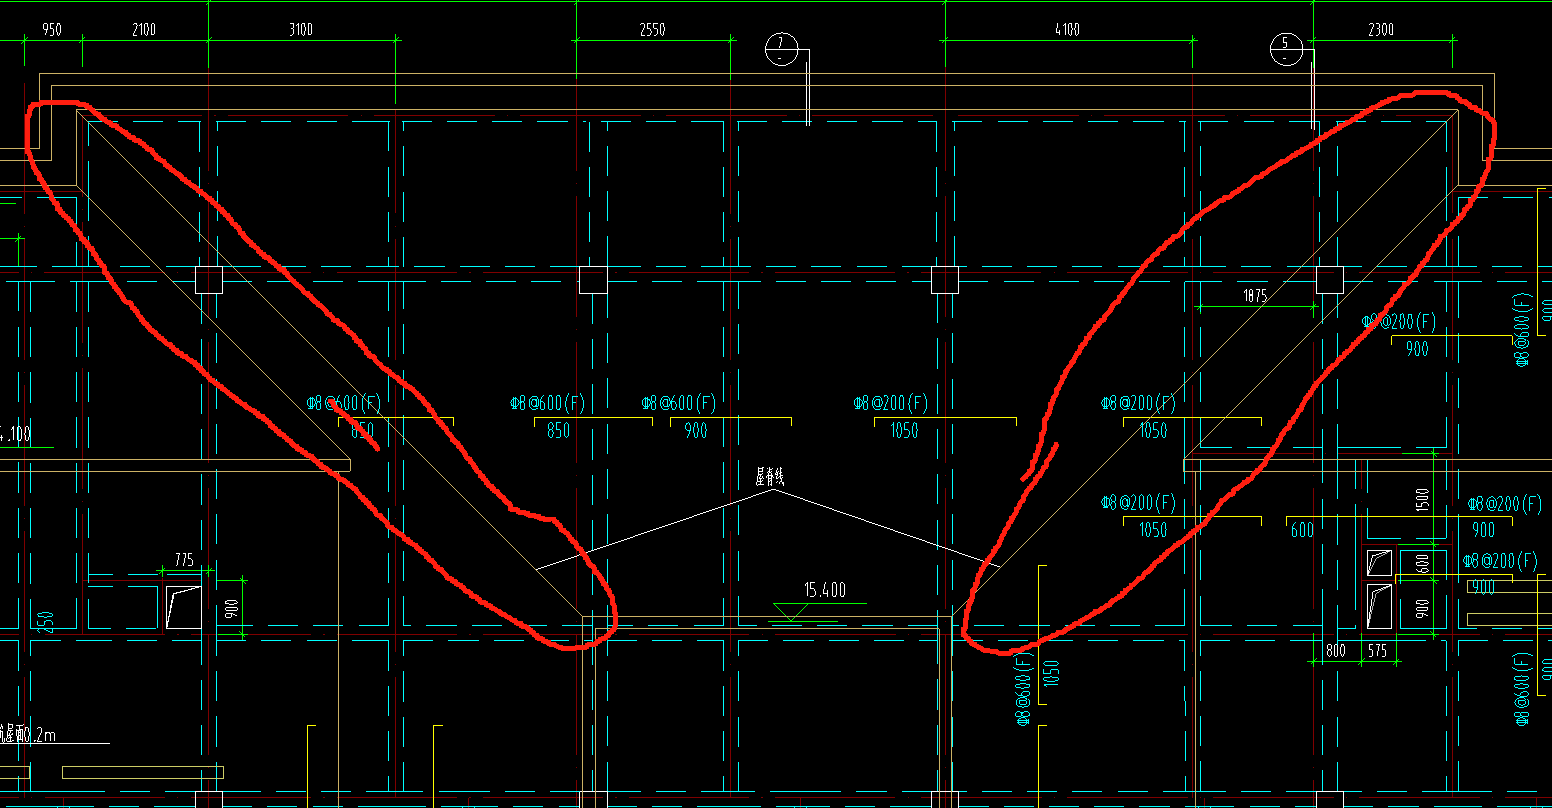
Task: Select the horizontal Φ8@600(F) label above 900
Action: (679, 403)
